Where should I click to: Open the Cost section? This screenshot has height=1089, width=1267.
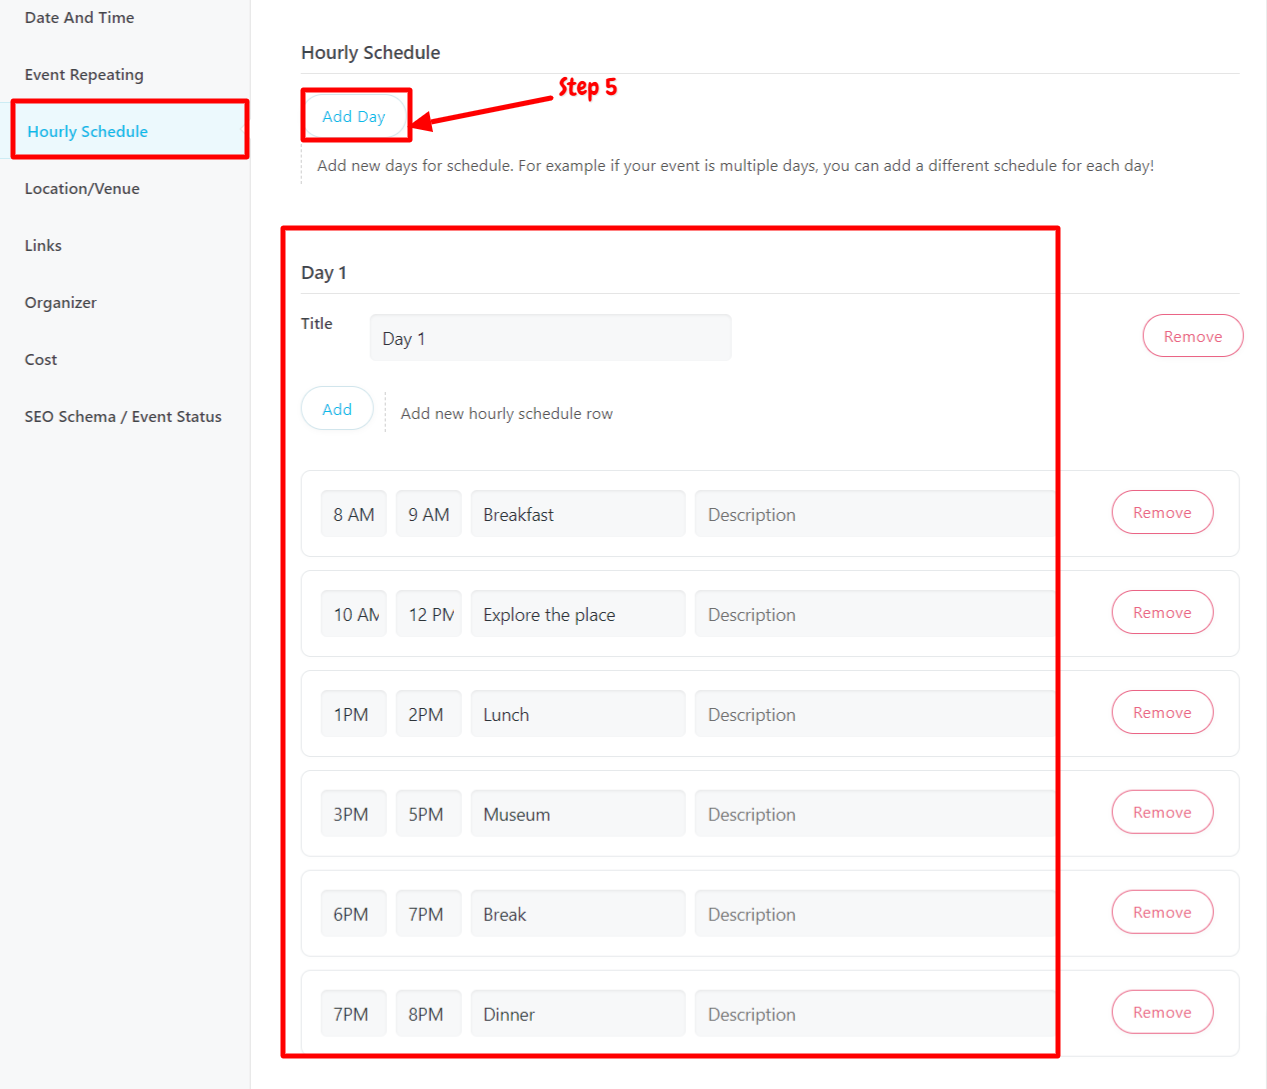pos(41,360)
